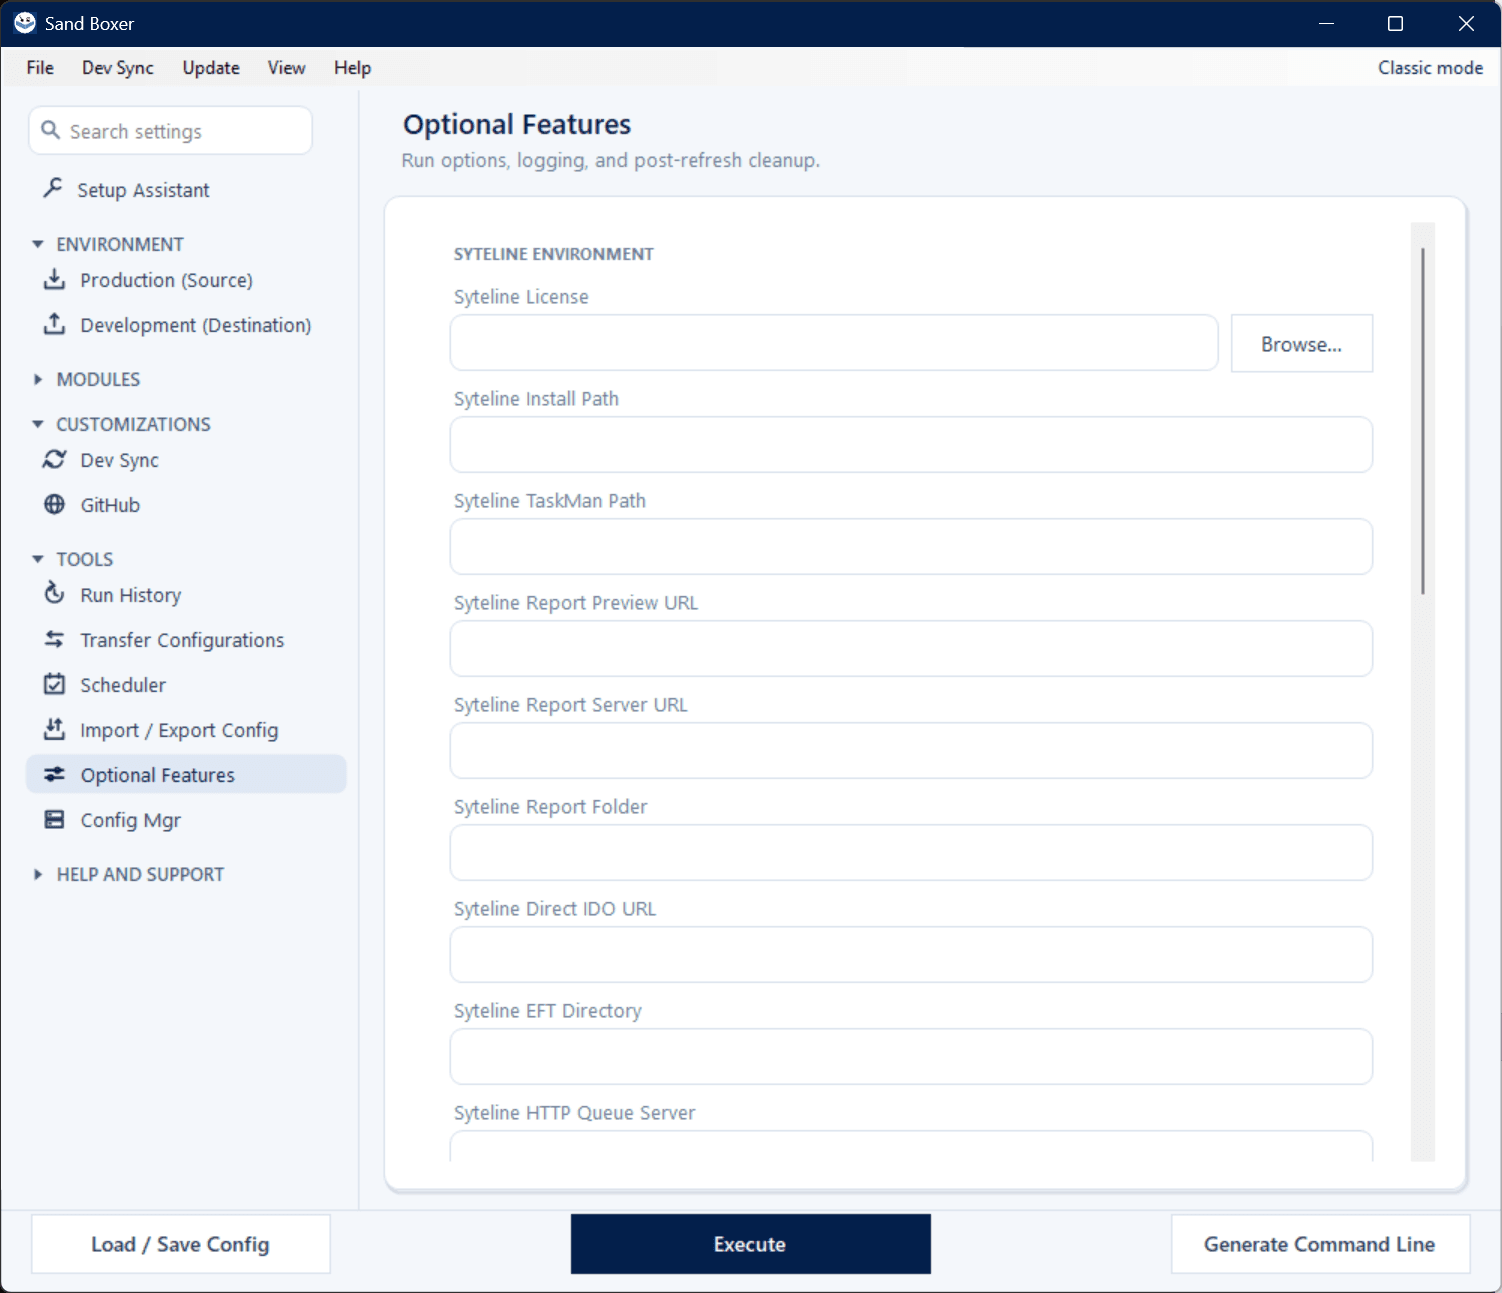Click the Config Mgr server icon
This screenshot has height=1293, width=1502.
coord(54,819)
